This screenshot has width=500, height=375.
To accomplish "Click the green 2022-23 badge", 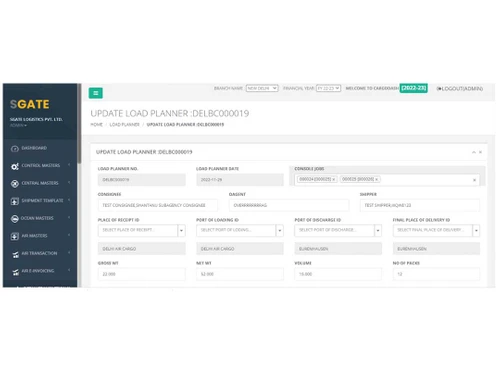I will [413, 88].
